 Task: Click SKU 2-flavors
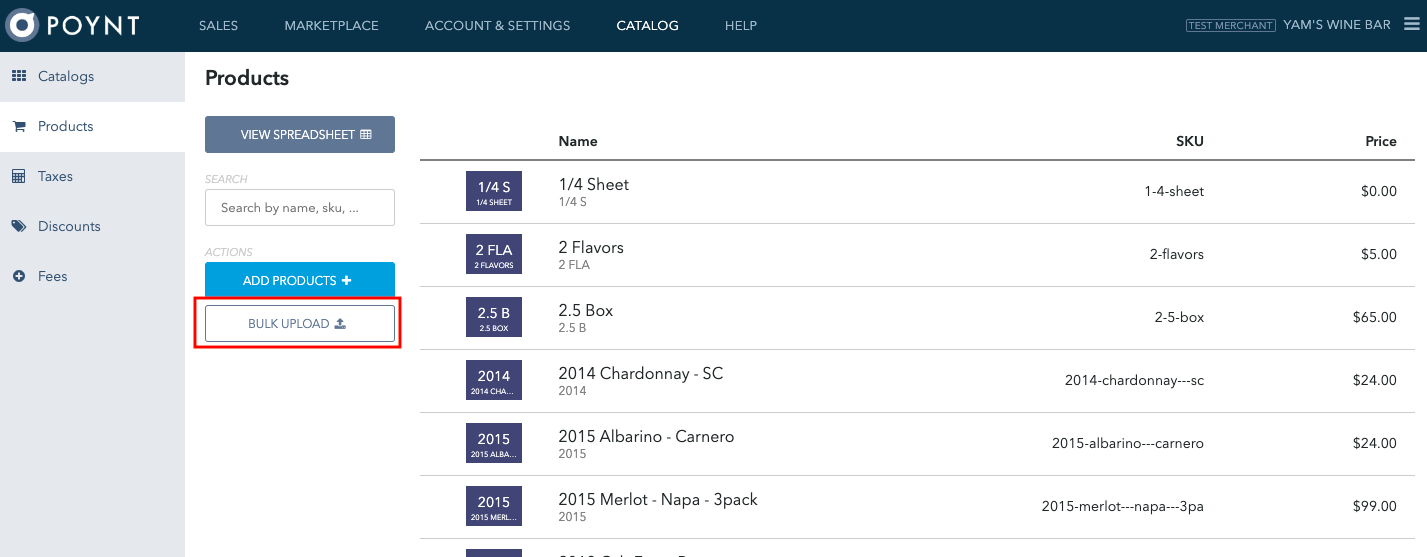point(1177,254)
